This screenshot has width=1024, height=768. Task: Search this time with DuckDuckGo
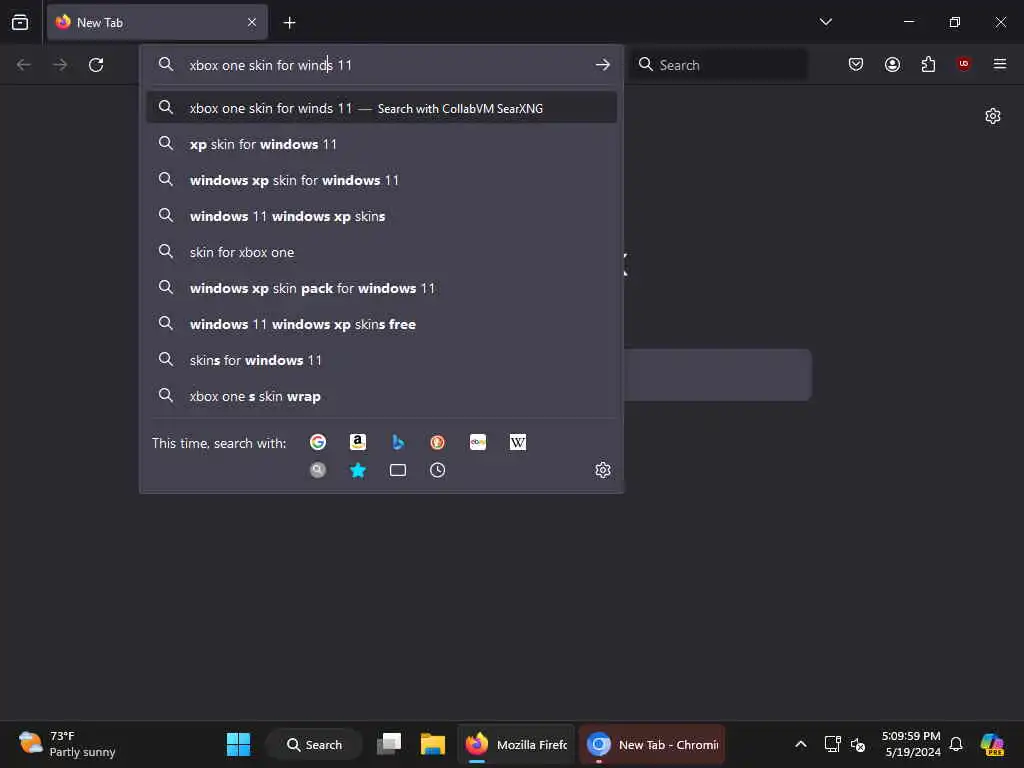[438, 442]
